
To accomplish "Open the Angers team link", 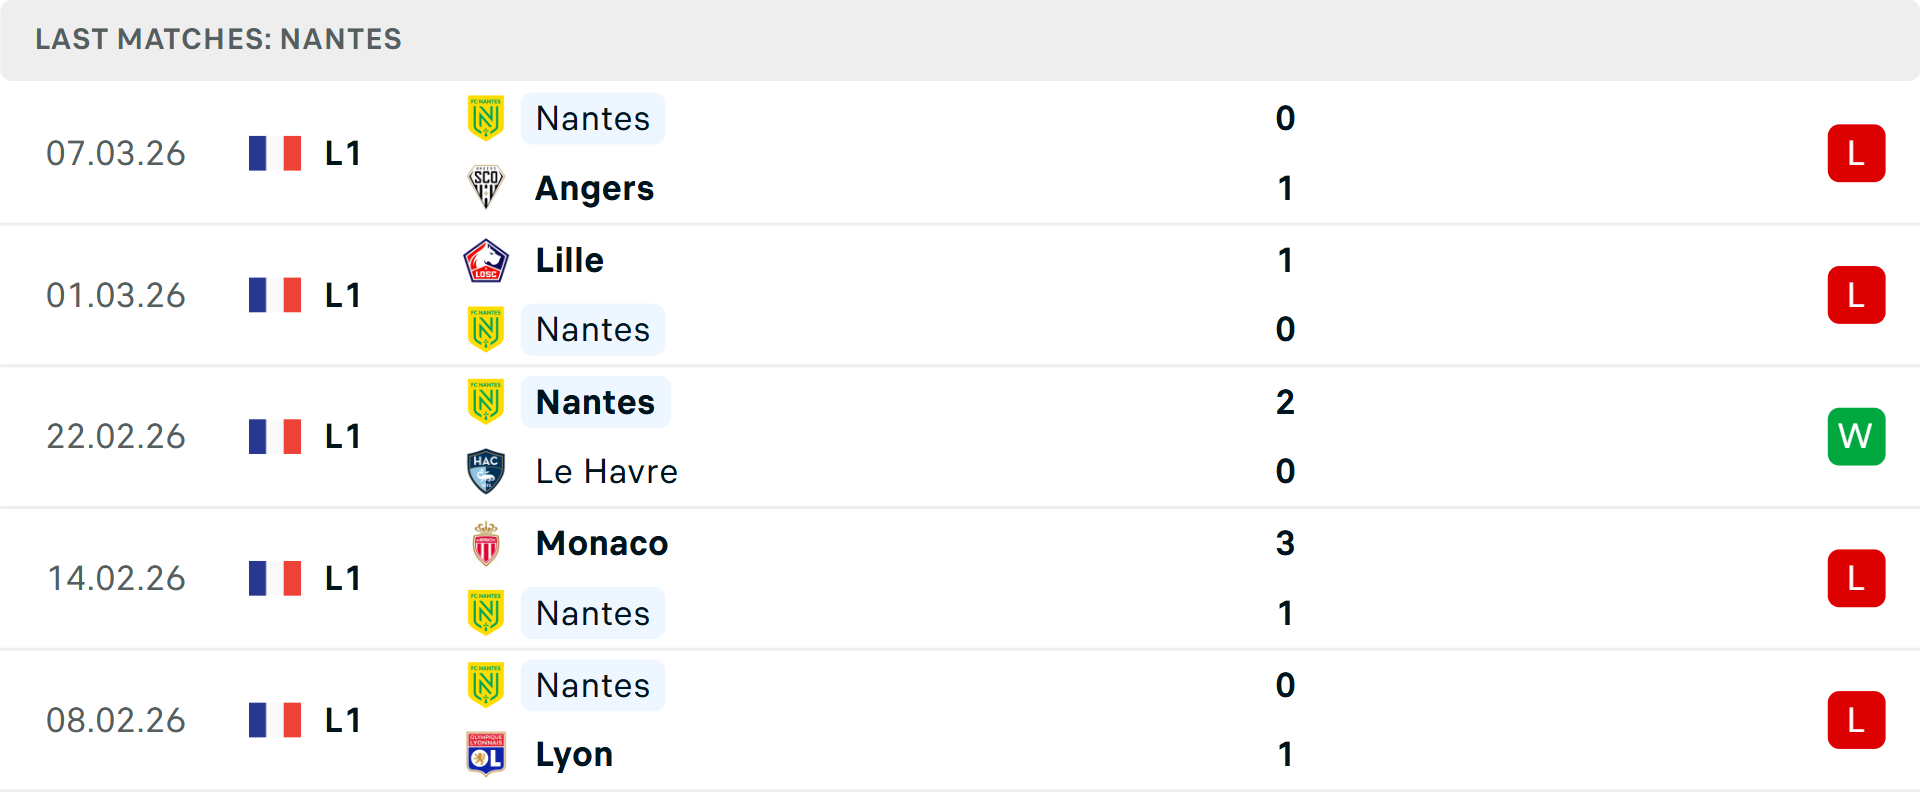I will [594, 188].
